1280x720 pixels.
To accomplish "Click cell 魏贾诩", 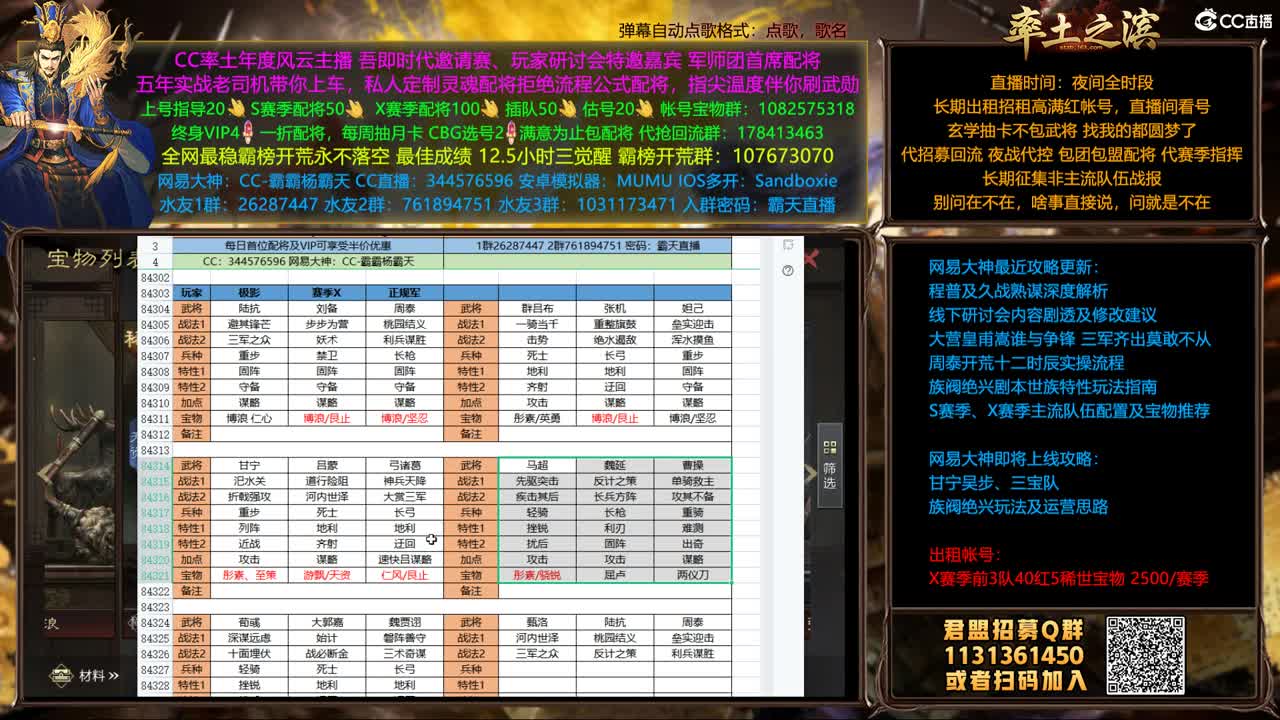I will pyautogui.click(x=404, y=623).
